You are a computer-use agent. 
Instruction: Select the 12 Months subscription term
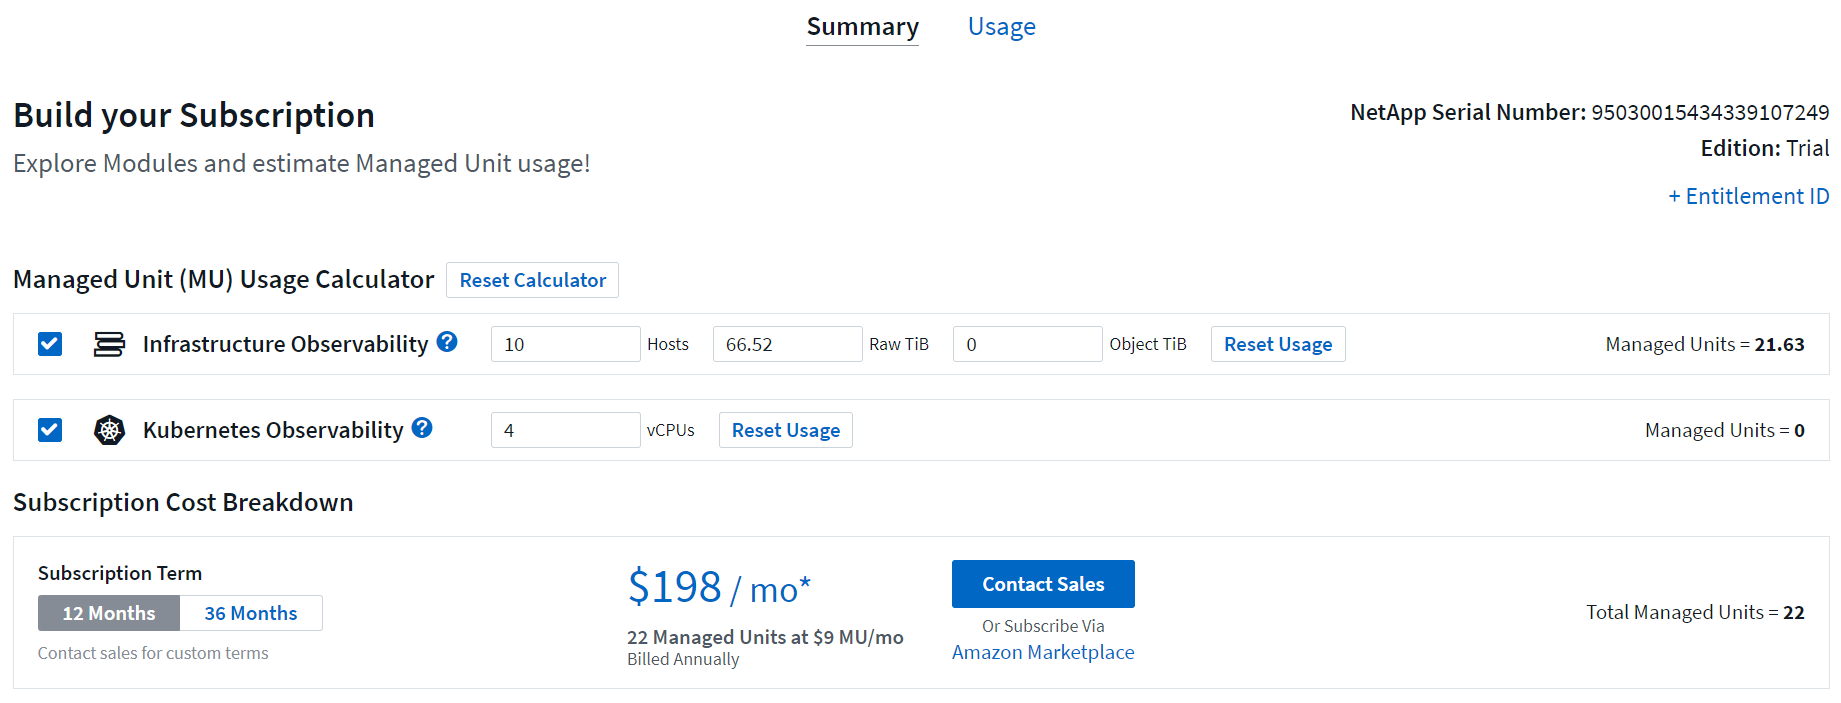coord(109,613)
